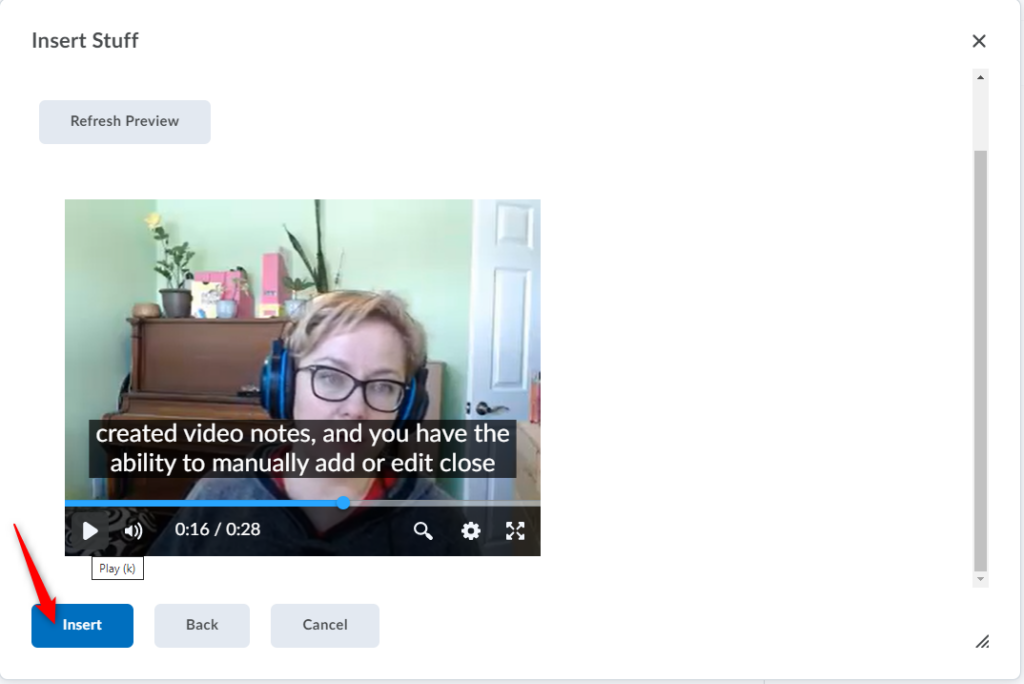This screenshot has width=1024, height=684.
Task: Enter fullscreen mode for the video
Action: 515,531
